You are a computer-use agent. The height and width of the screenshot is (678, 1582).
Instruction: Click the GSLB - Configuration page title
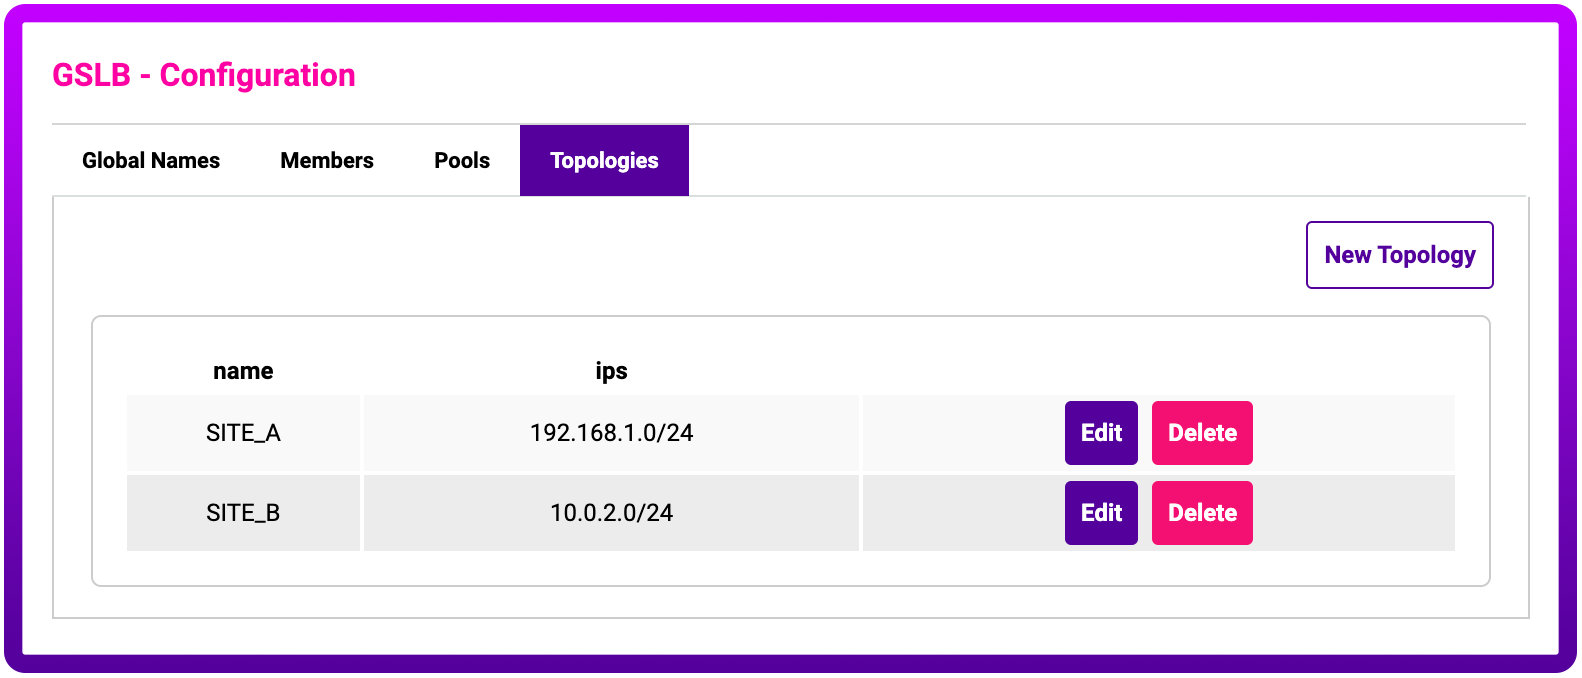(204, 75)
